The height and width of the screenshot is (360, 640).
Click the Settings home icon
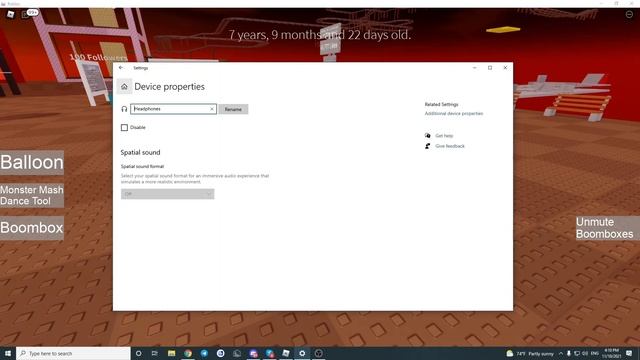[x=124, y=87]
